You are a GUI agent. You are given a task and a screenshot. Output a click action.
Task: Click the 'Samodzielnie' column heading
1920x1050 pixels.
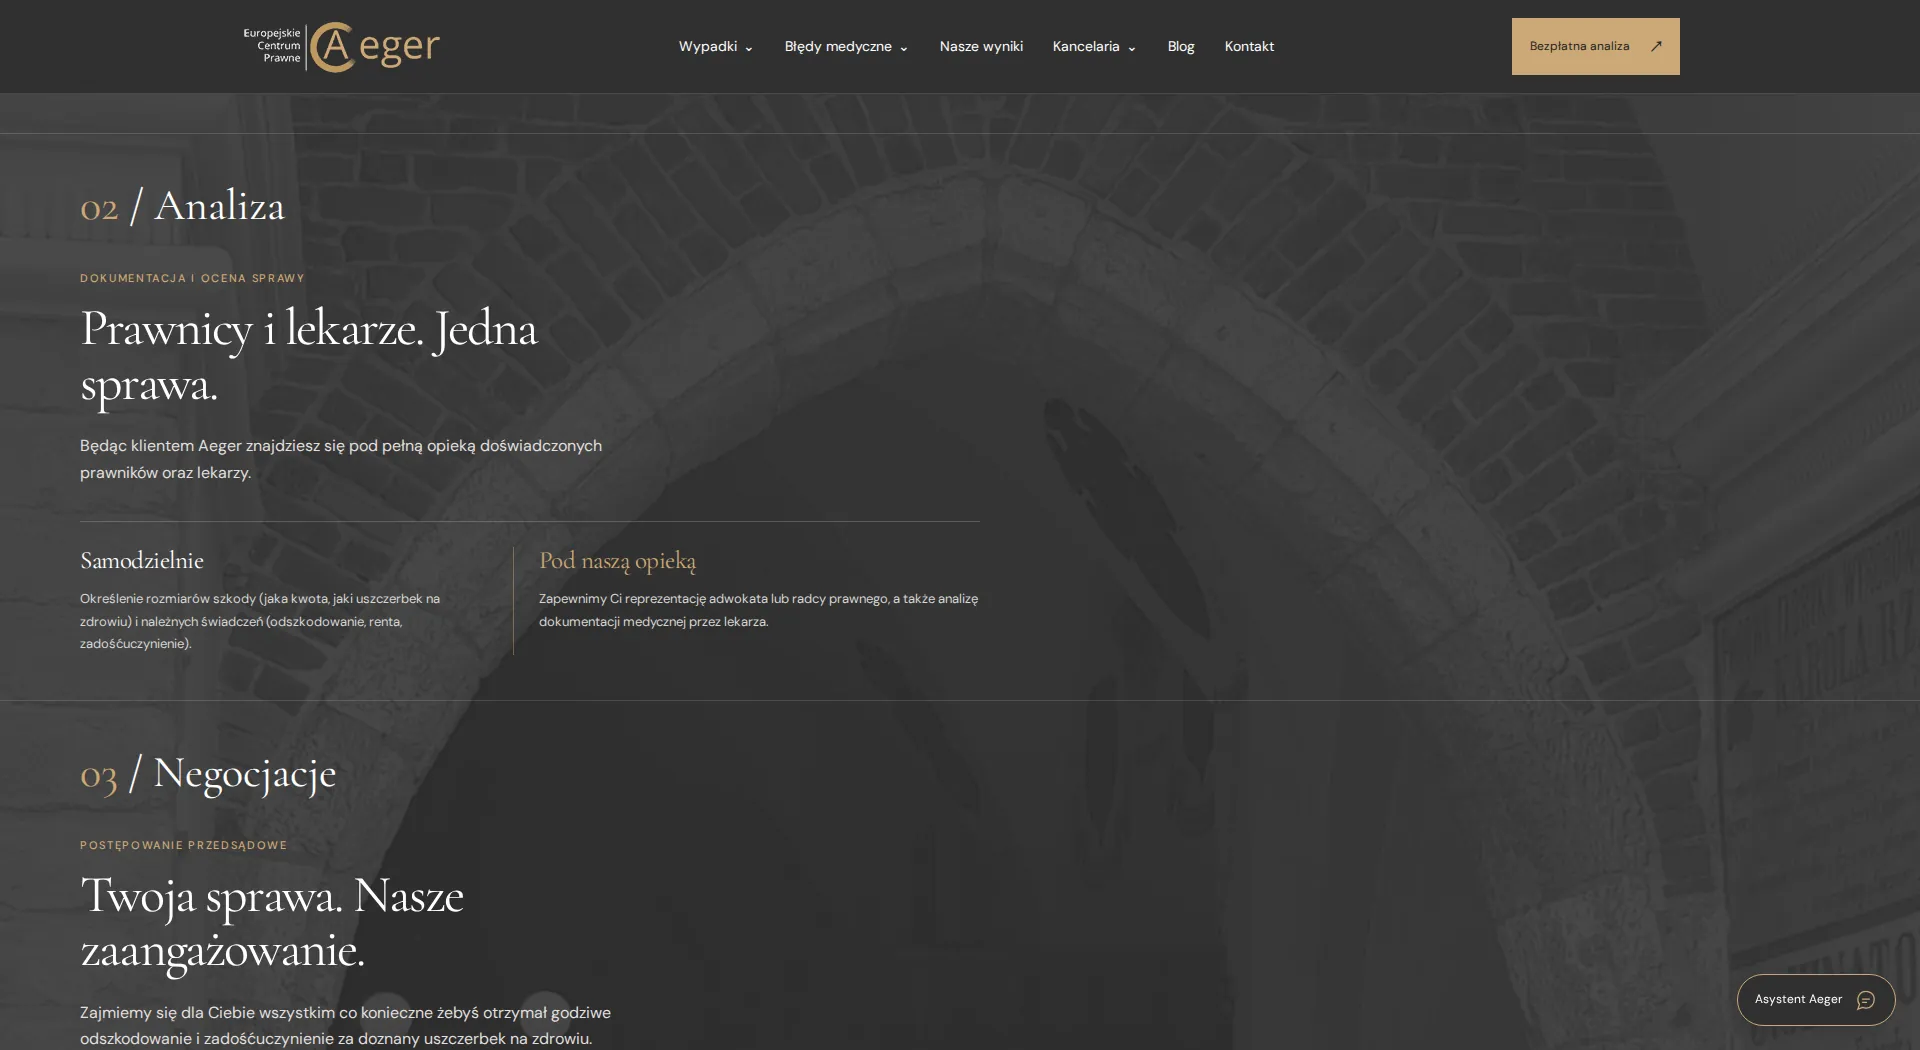click(x=142, y=561)
